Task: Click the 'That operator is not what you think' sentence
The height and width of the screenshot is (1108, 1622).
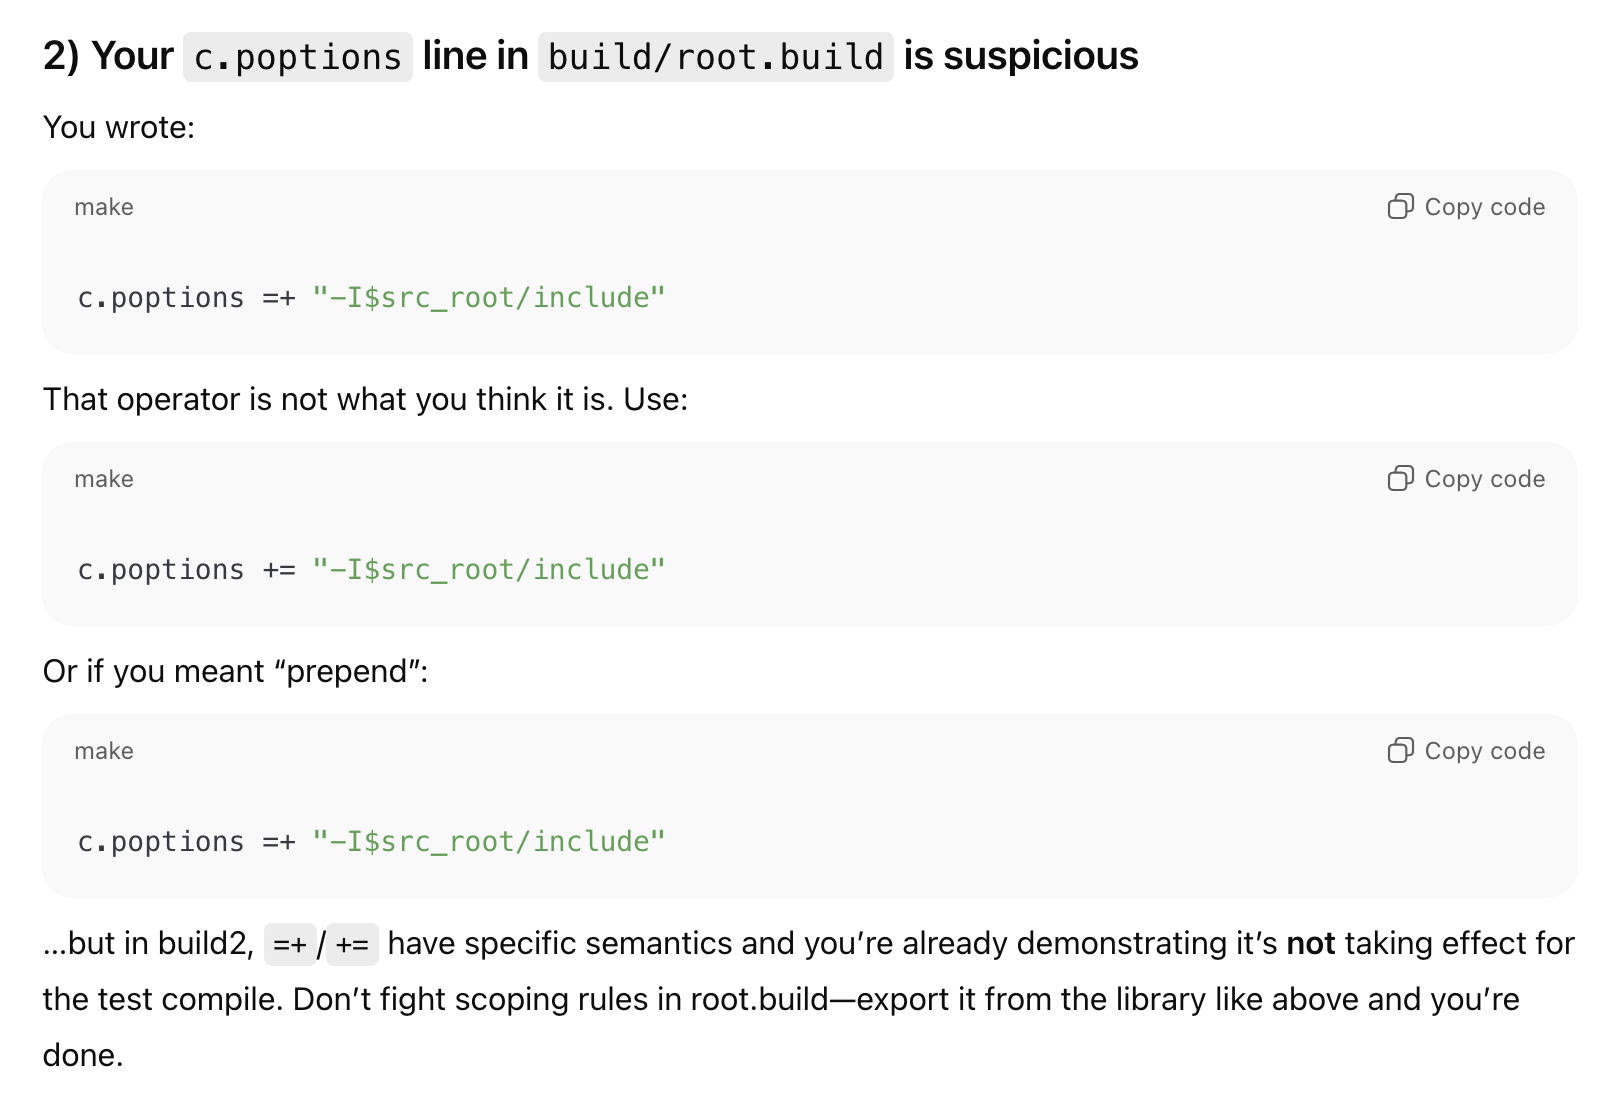Action: click(365, 400)
